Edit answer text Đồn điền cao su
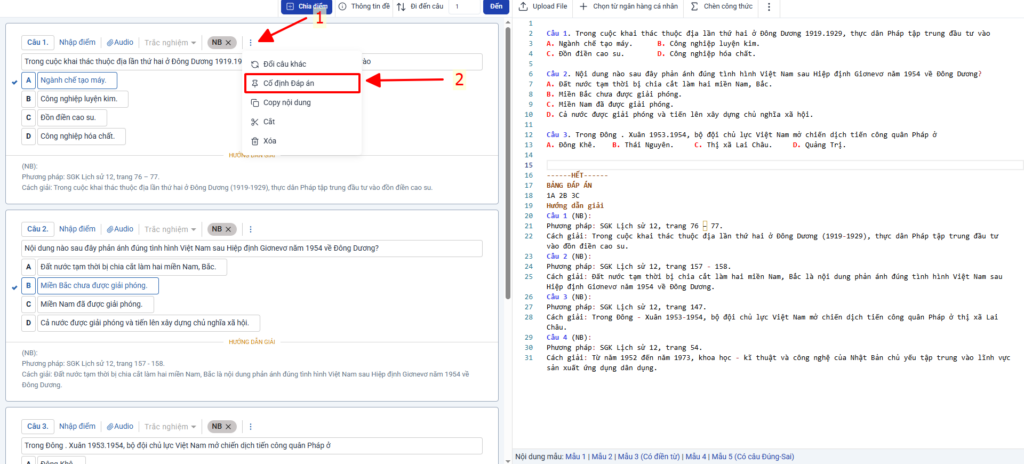1024x464 pixels. (x=71, y=118)
